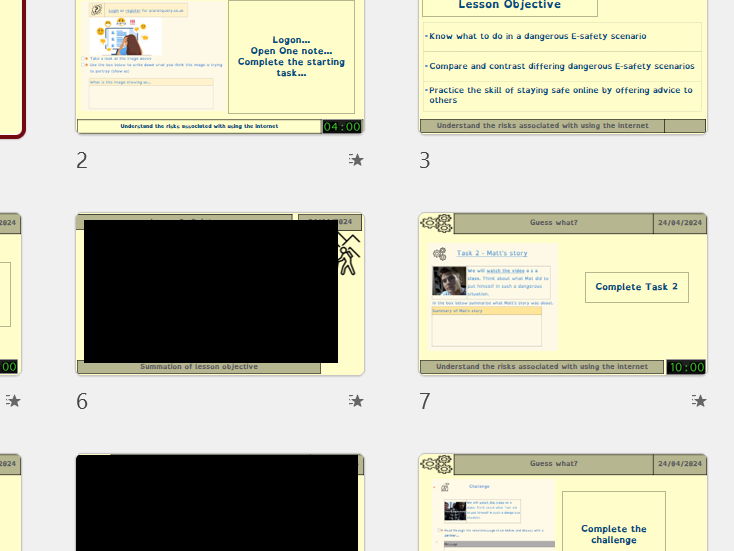Screen dimensions: 734x551
Task: Click the 24/04/2024 date on slide 7
Action: pyautogui.click(x=680, y=223)
